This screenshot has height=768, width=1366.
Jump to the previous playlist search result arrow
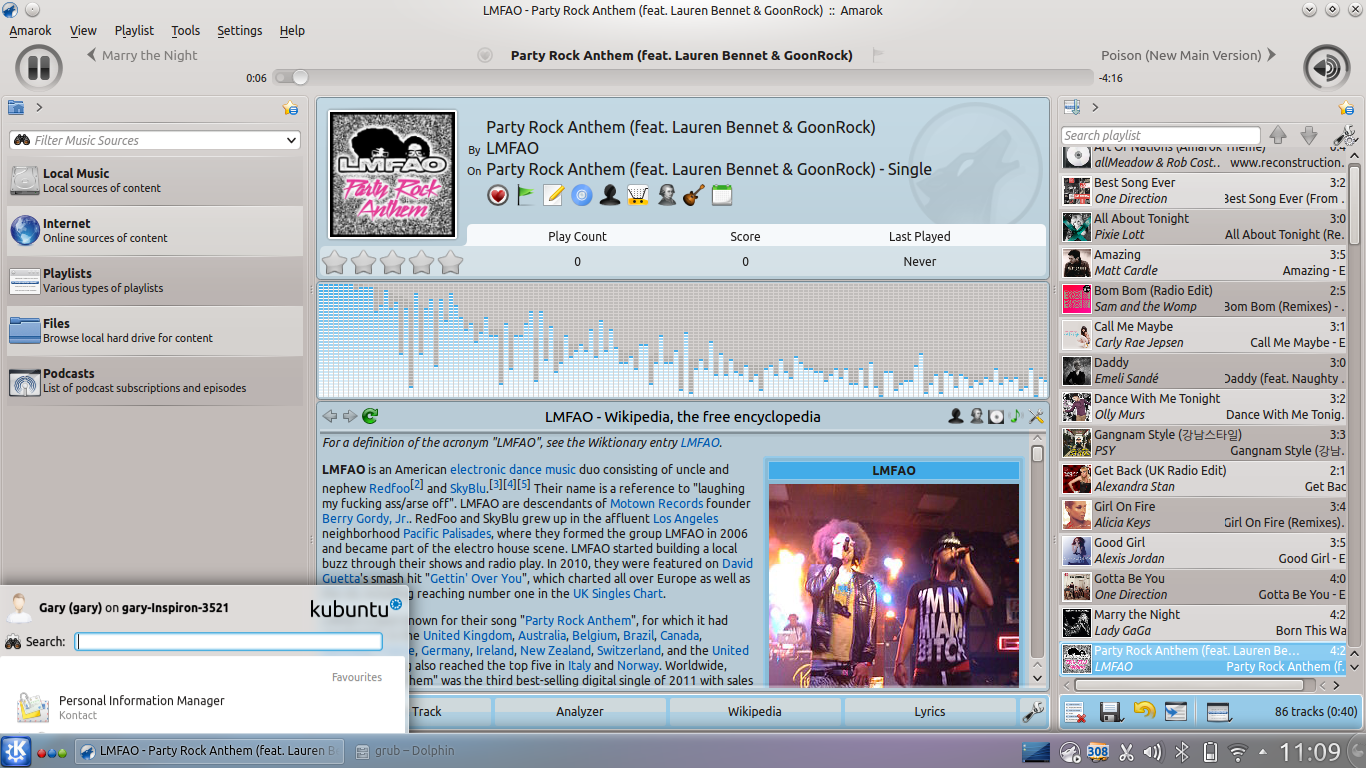click(1278, 136)
